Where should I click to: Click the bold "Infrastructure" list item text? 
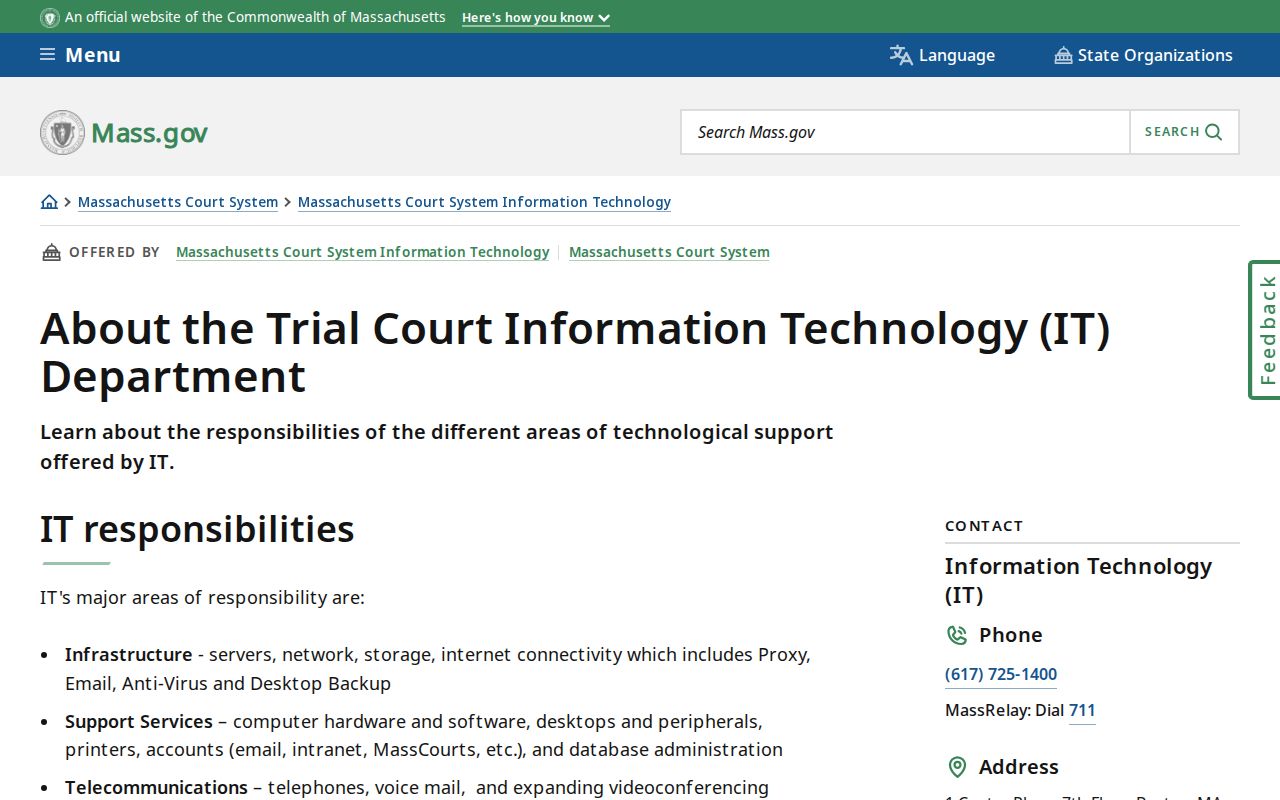(128, 655)
